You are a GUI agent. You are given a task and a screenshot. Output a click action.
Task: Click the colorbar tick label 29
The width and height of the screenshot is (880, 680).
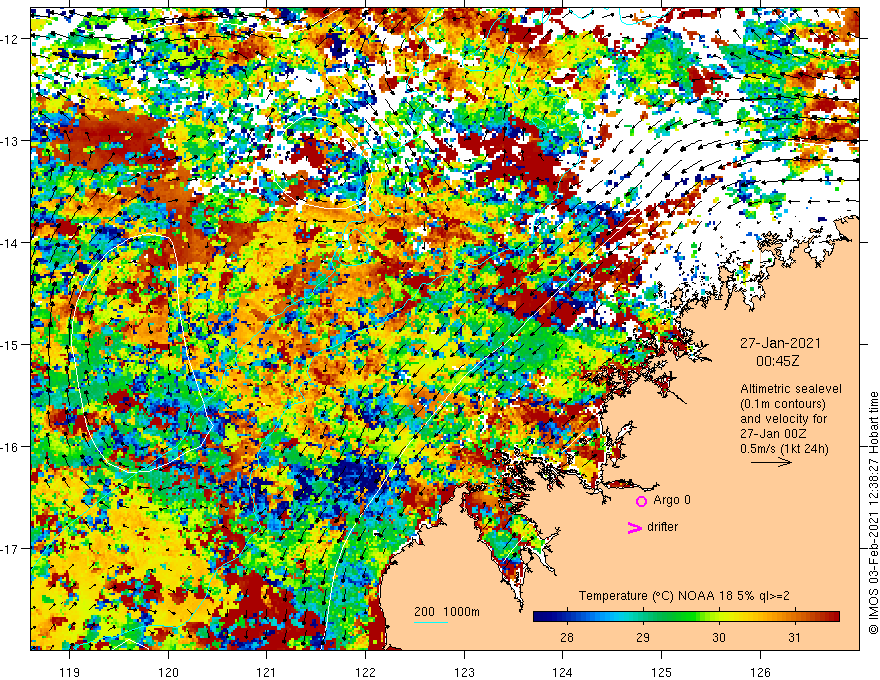click(x=643, y=638)
